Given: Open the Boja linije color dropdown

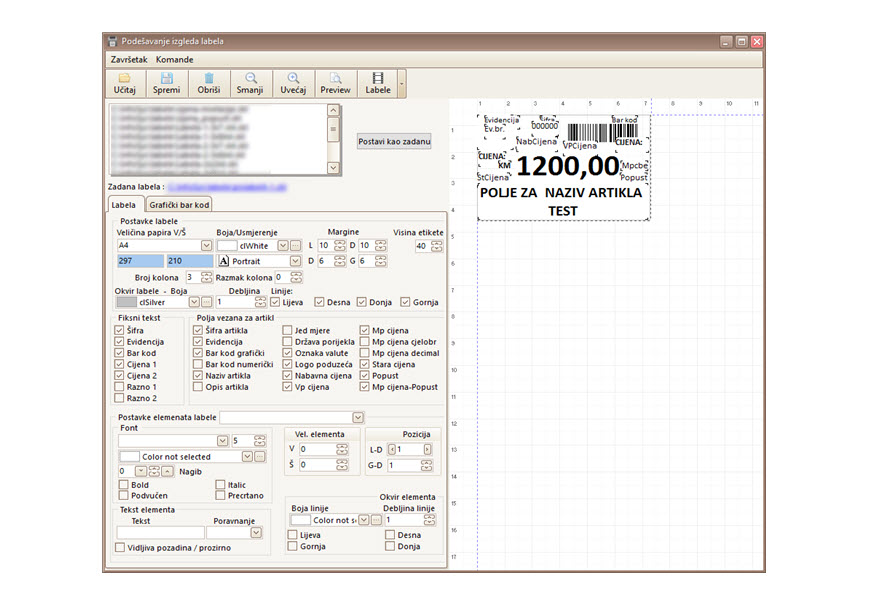Looking at the screenshot, I should (363, 520).
